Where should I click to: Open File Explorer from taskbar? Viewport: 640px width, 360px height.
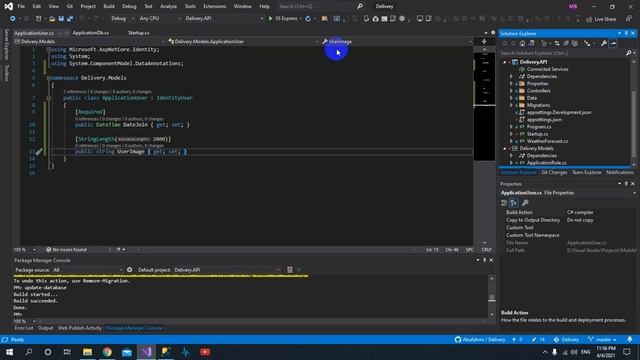pos(87,352)
